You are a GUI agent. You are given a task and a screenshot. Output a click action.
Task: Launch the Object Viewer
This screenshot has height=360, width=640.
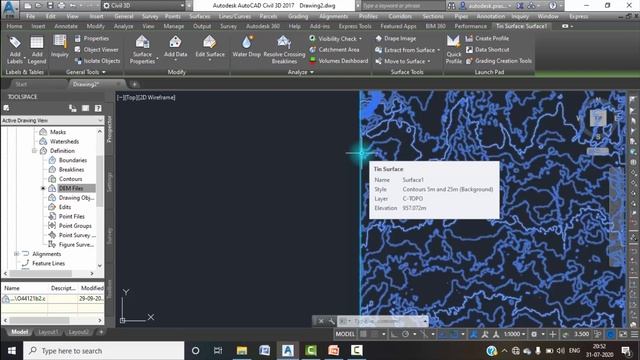click(97, 49)
